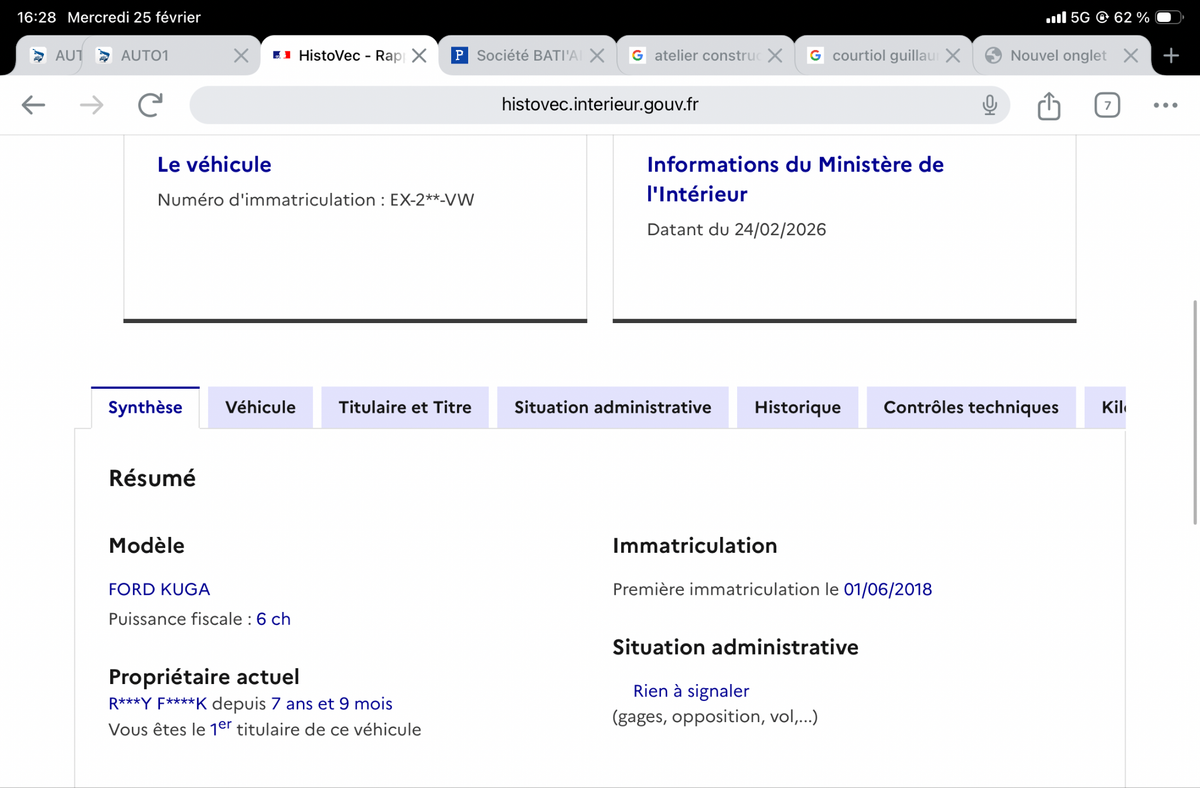
Task: Close the Nouvel onglet tab
Action: click(1130, 56)
